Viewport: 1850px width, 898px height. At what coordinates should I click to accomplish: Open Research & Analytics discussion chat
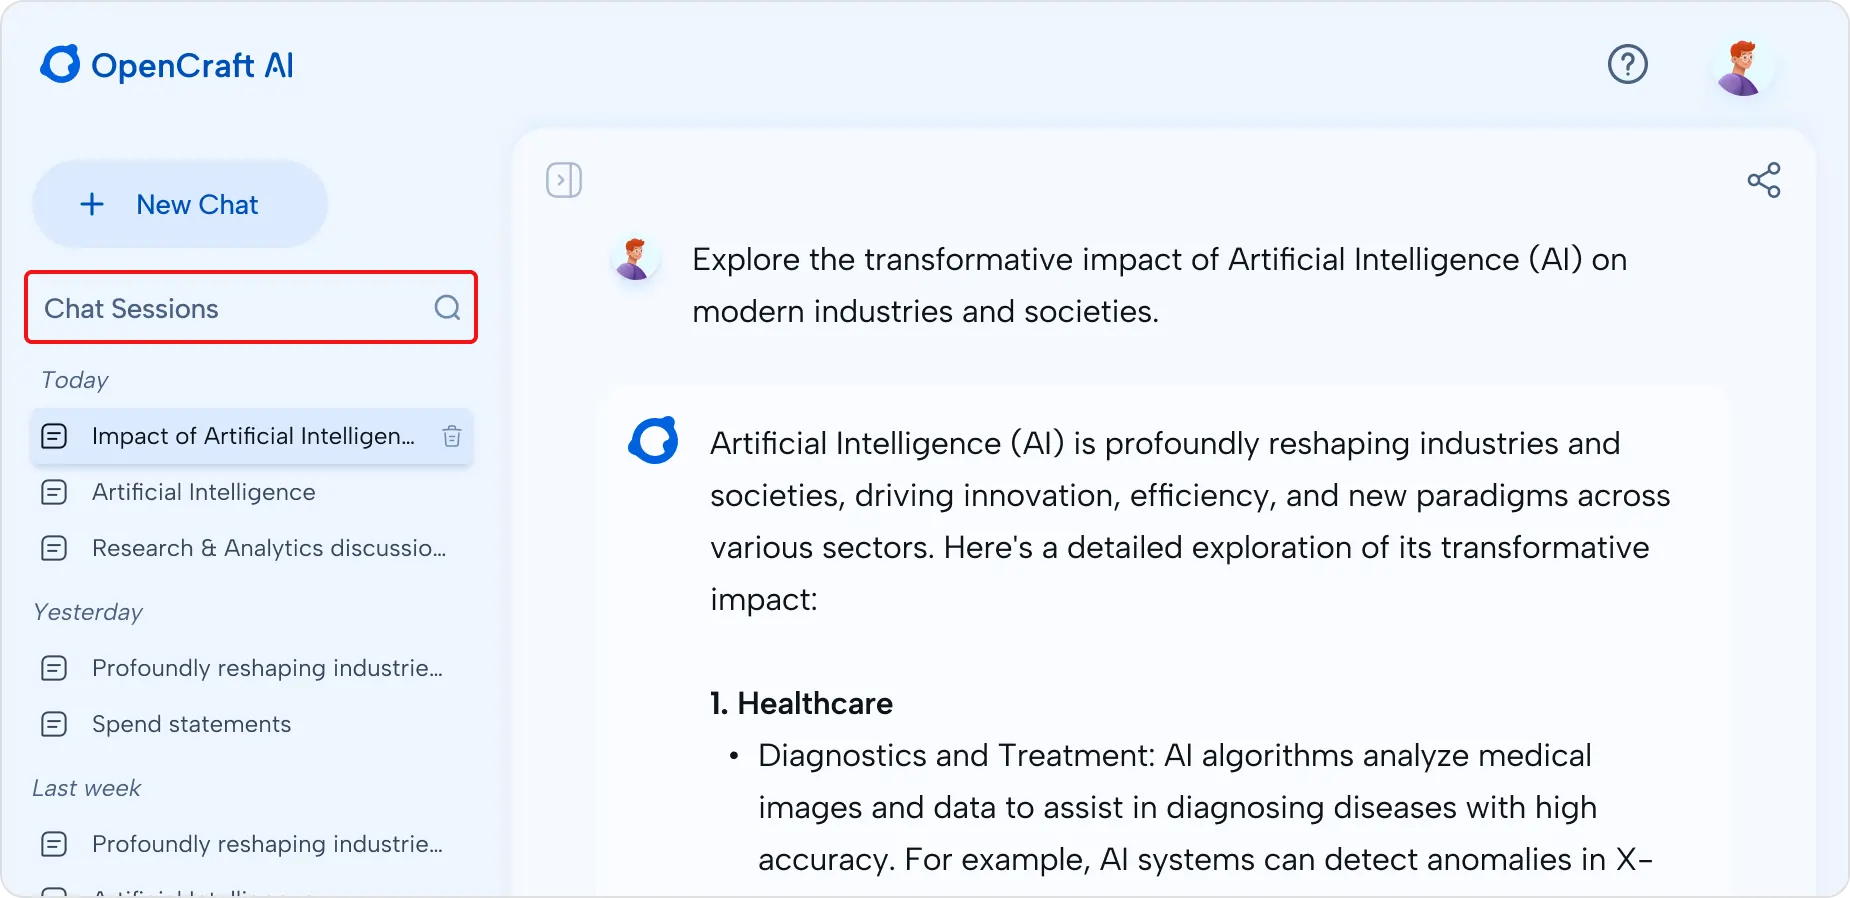[x=268, y=548]
